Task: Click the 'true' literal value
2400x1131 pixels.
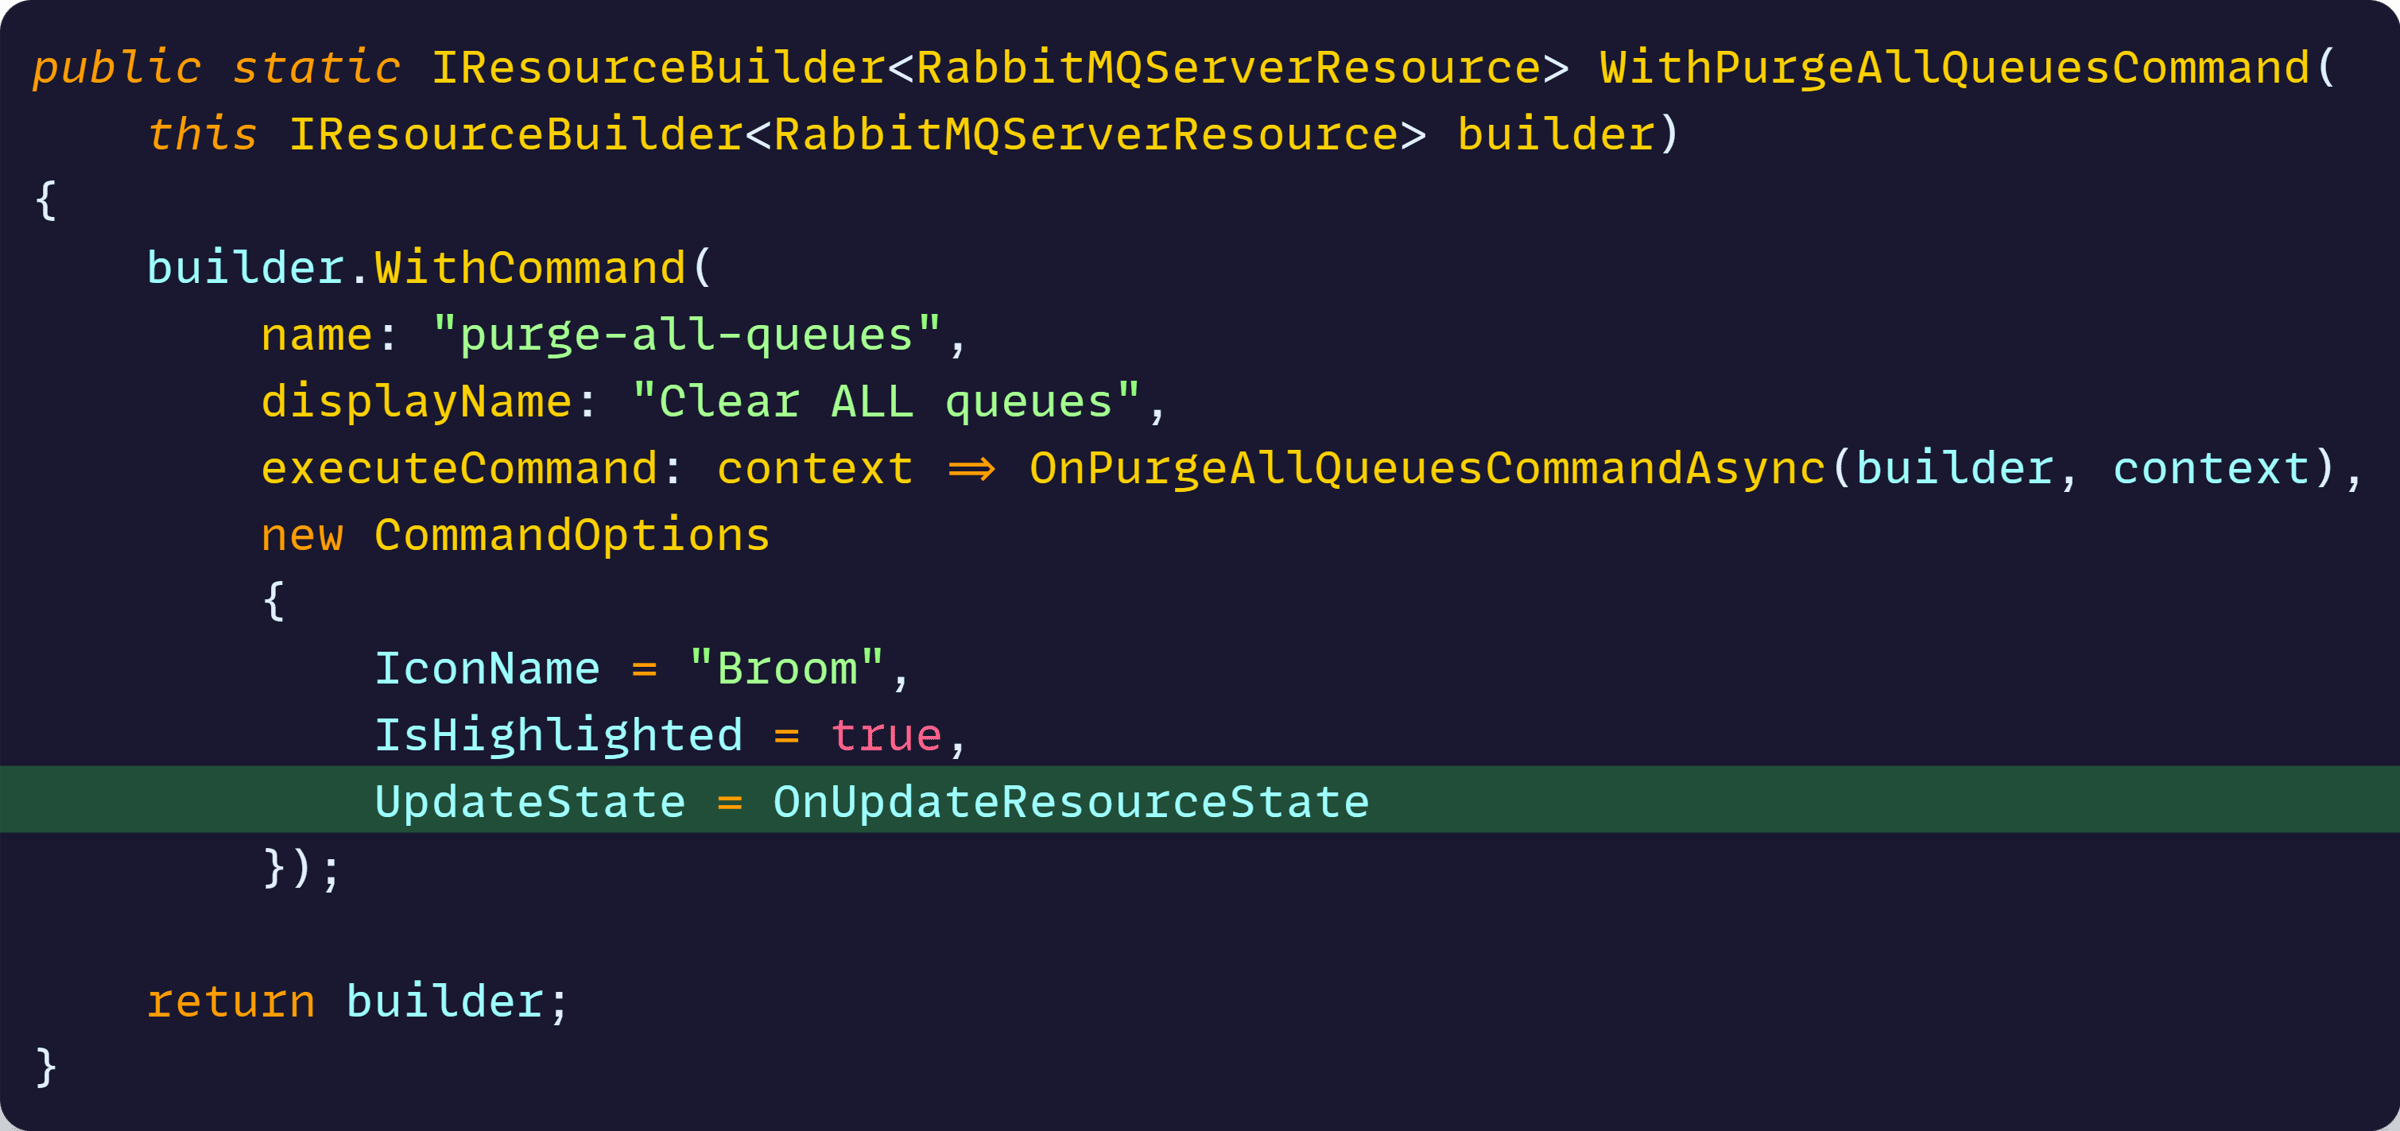Action: pyautogui.click(x=886, y=735)
